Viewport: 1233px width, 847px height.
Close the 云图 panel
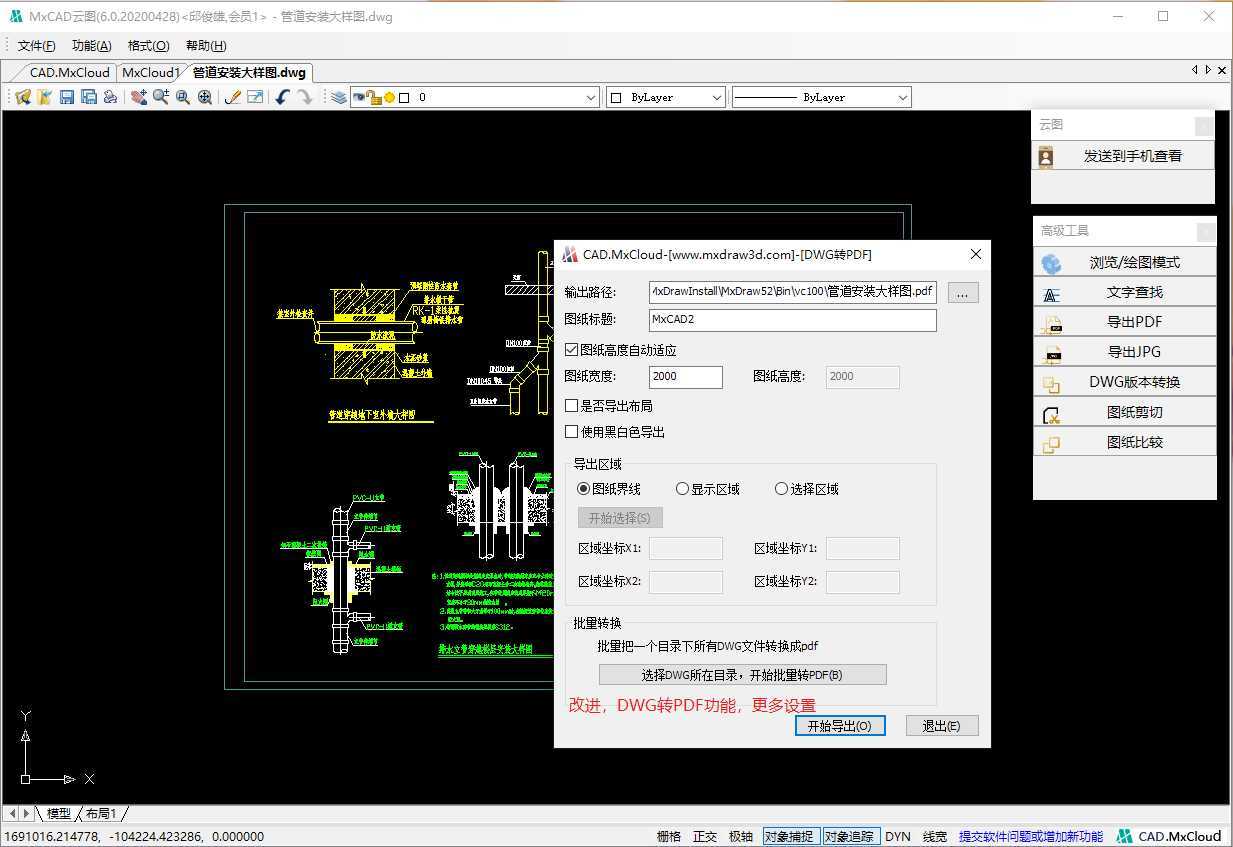1204,126
